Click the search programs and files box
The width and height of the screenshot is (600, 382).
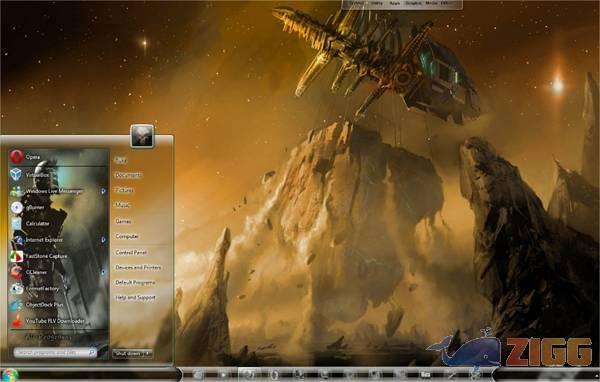pos(55,352)
